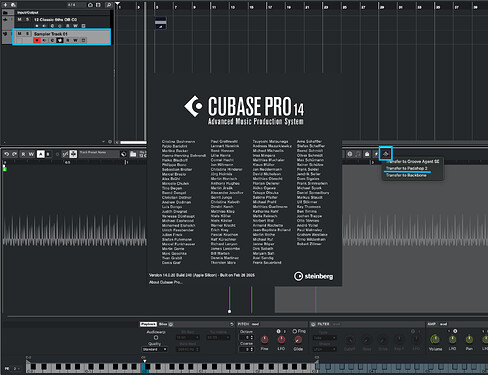
Task: Click the Add Track plus icon
Action: point(5,5)
